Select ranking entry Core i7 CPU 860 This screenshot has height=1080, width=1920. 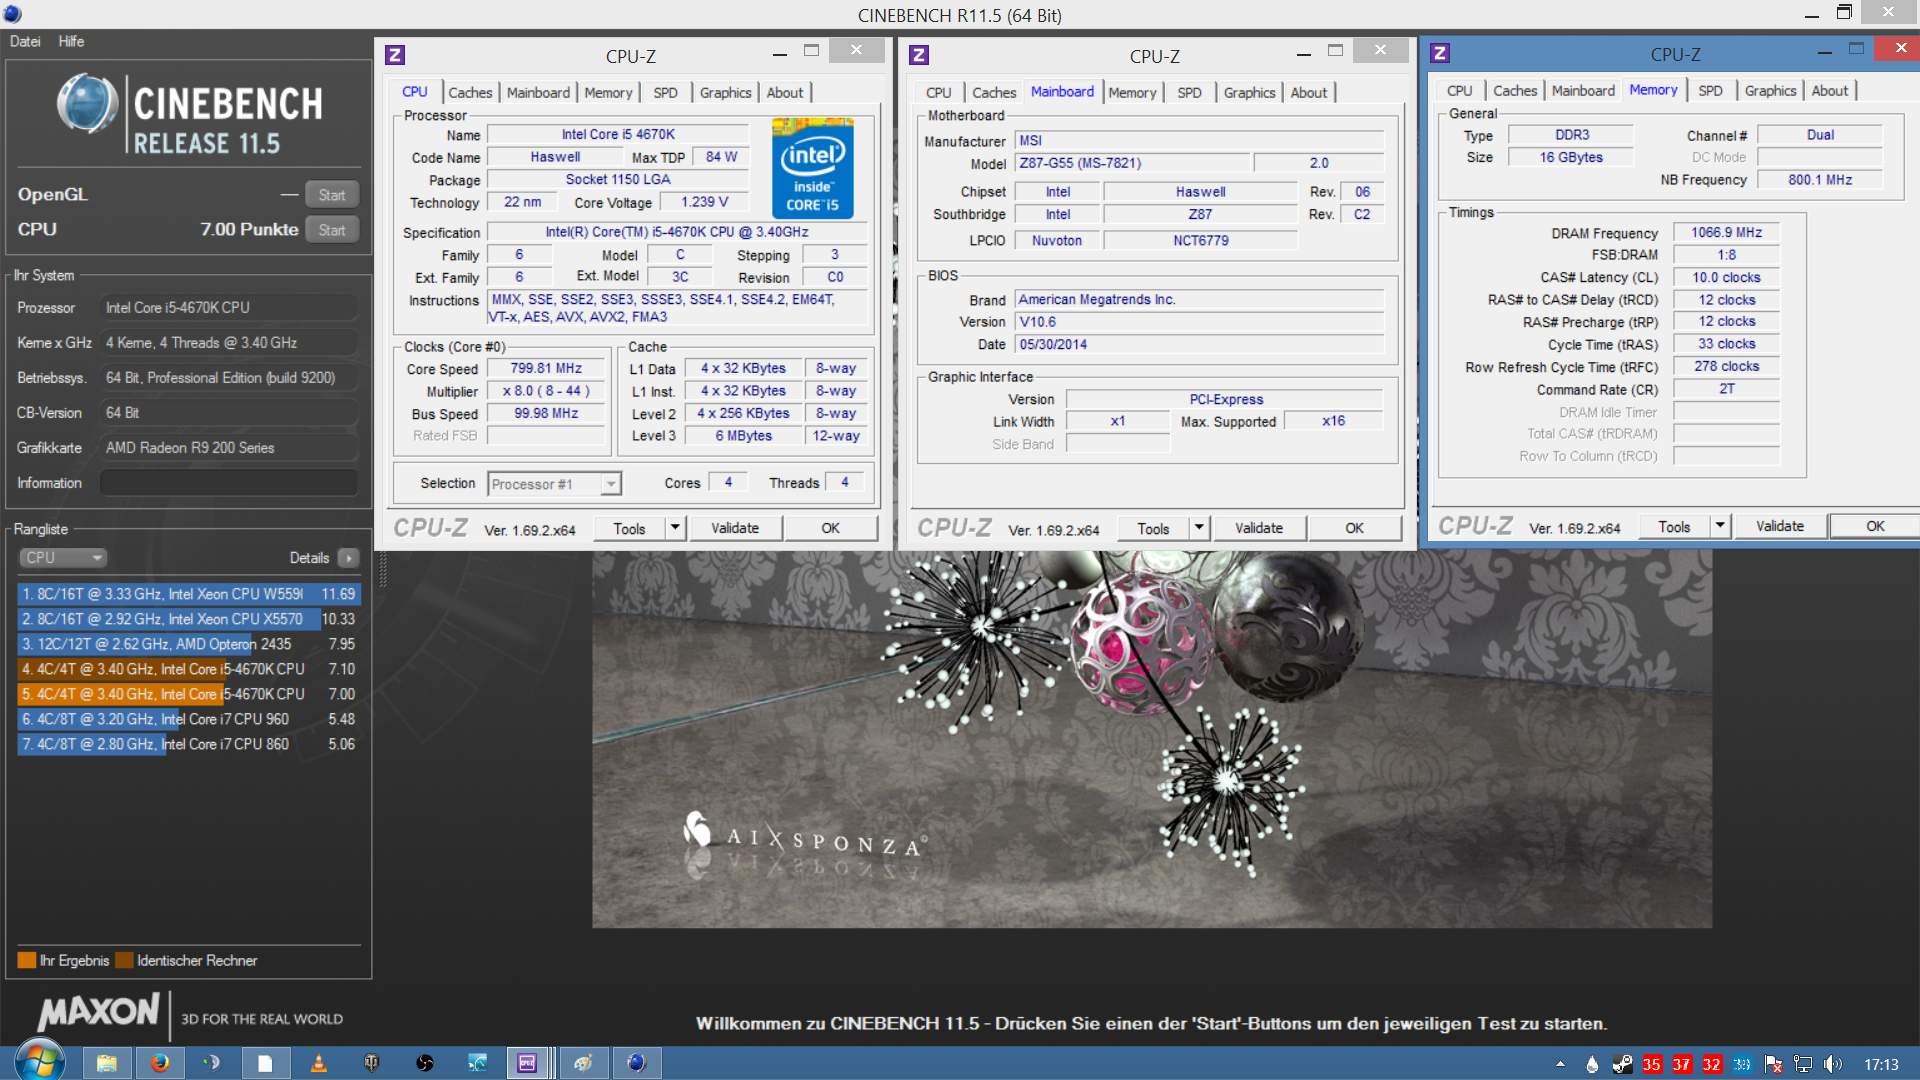pos(188,744)
